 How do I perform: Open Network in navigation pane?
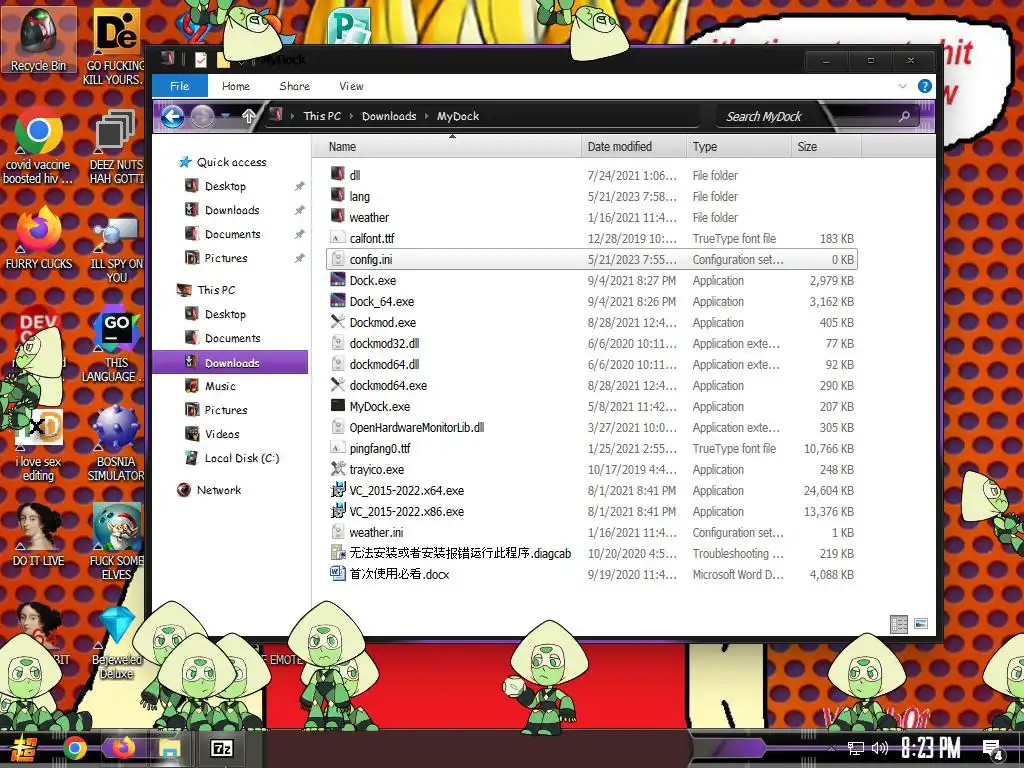coord(219,490)
